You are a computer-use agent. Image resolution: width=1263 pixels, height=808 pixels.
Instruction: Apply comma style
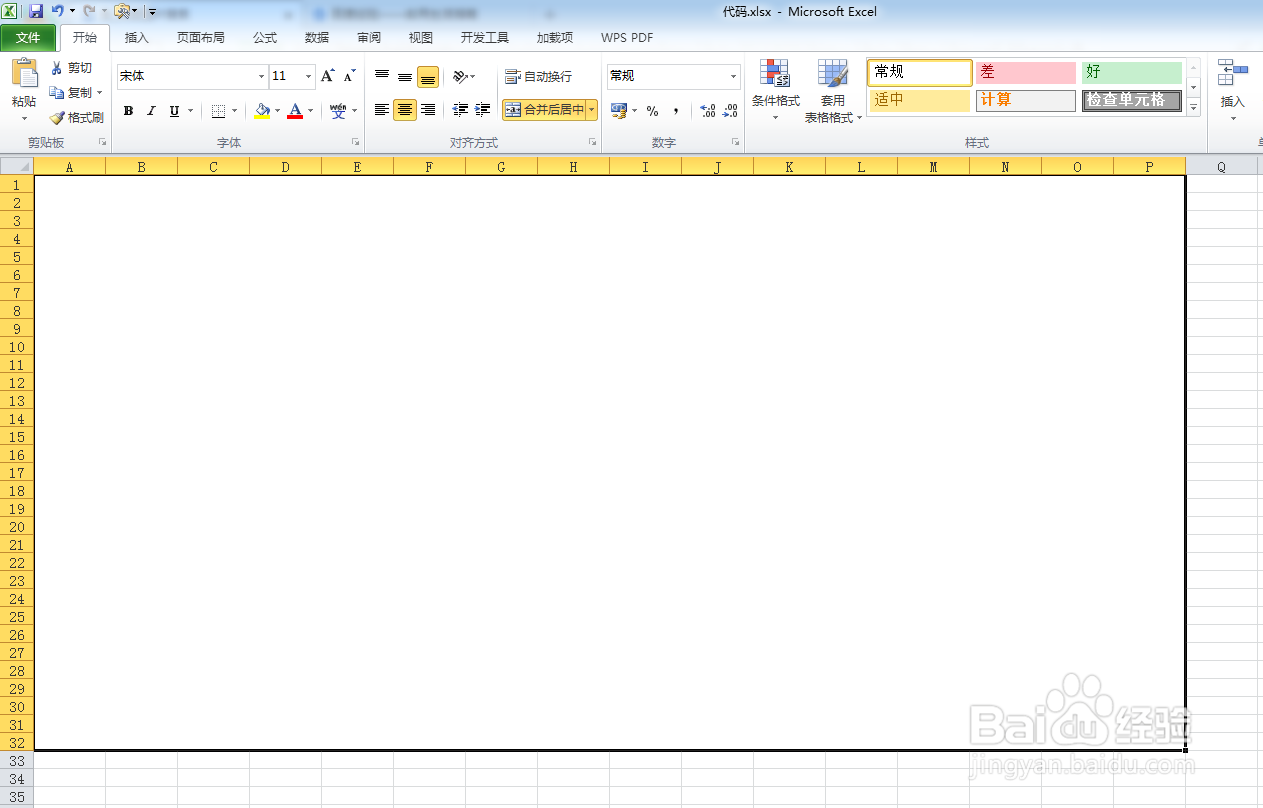(x=676, y=110)
